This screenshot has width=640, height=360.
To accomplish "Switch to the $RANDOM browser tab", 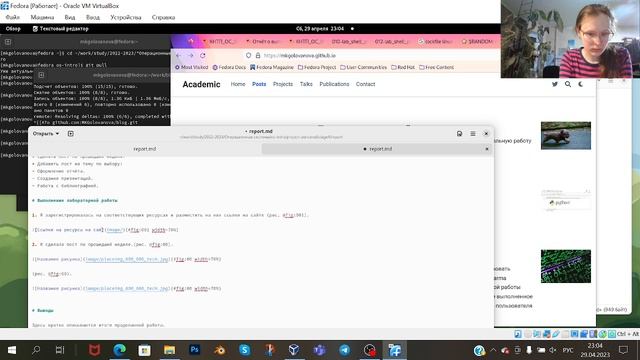I will 477,42.
